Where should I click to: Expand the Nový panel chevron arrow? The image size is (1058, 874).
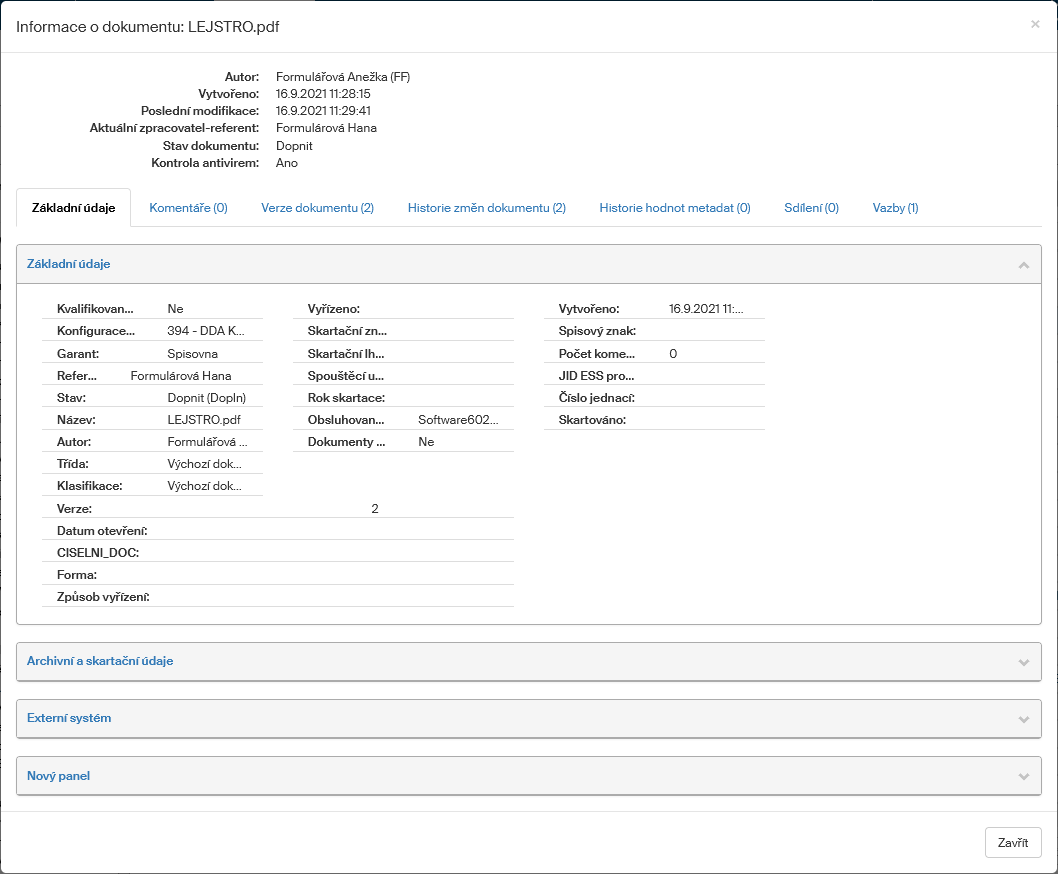tap(1023, 776)
